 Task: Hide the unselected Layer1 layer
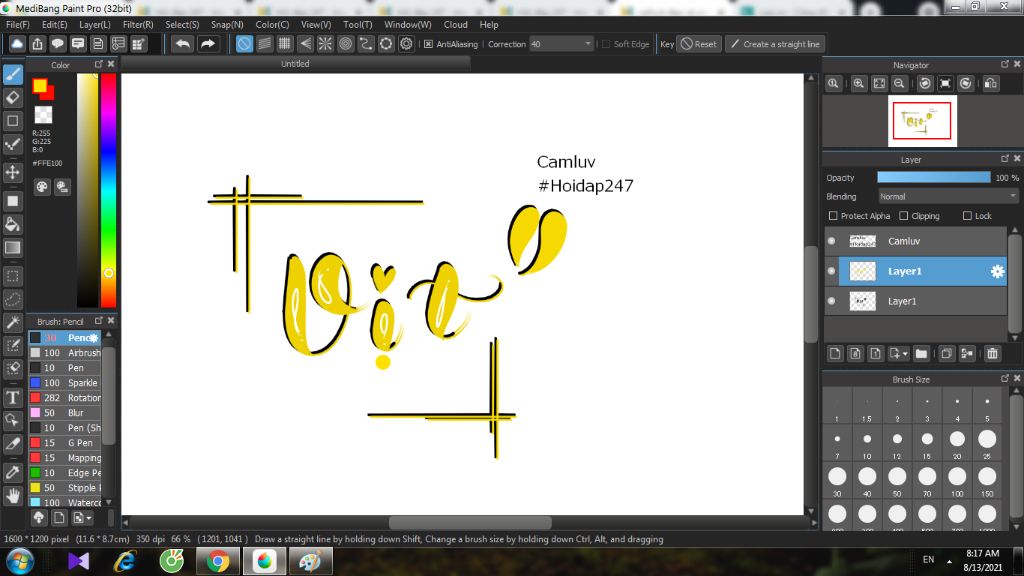click(831, 301)
